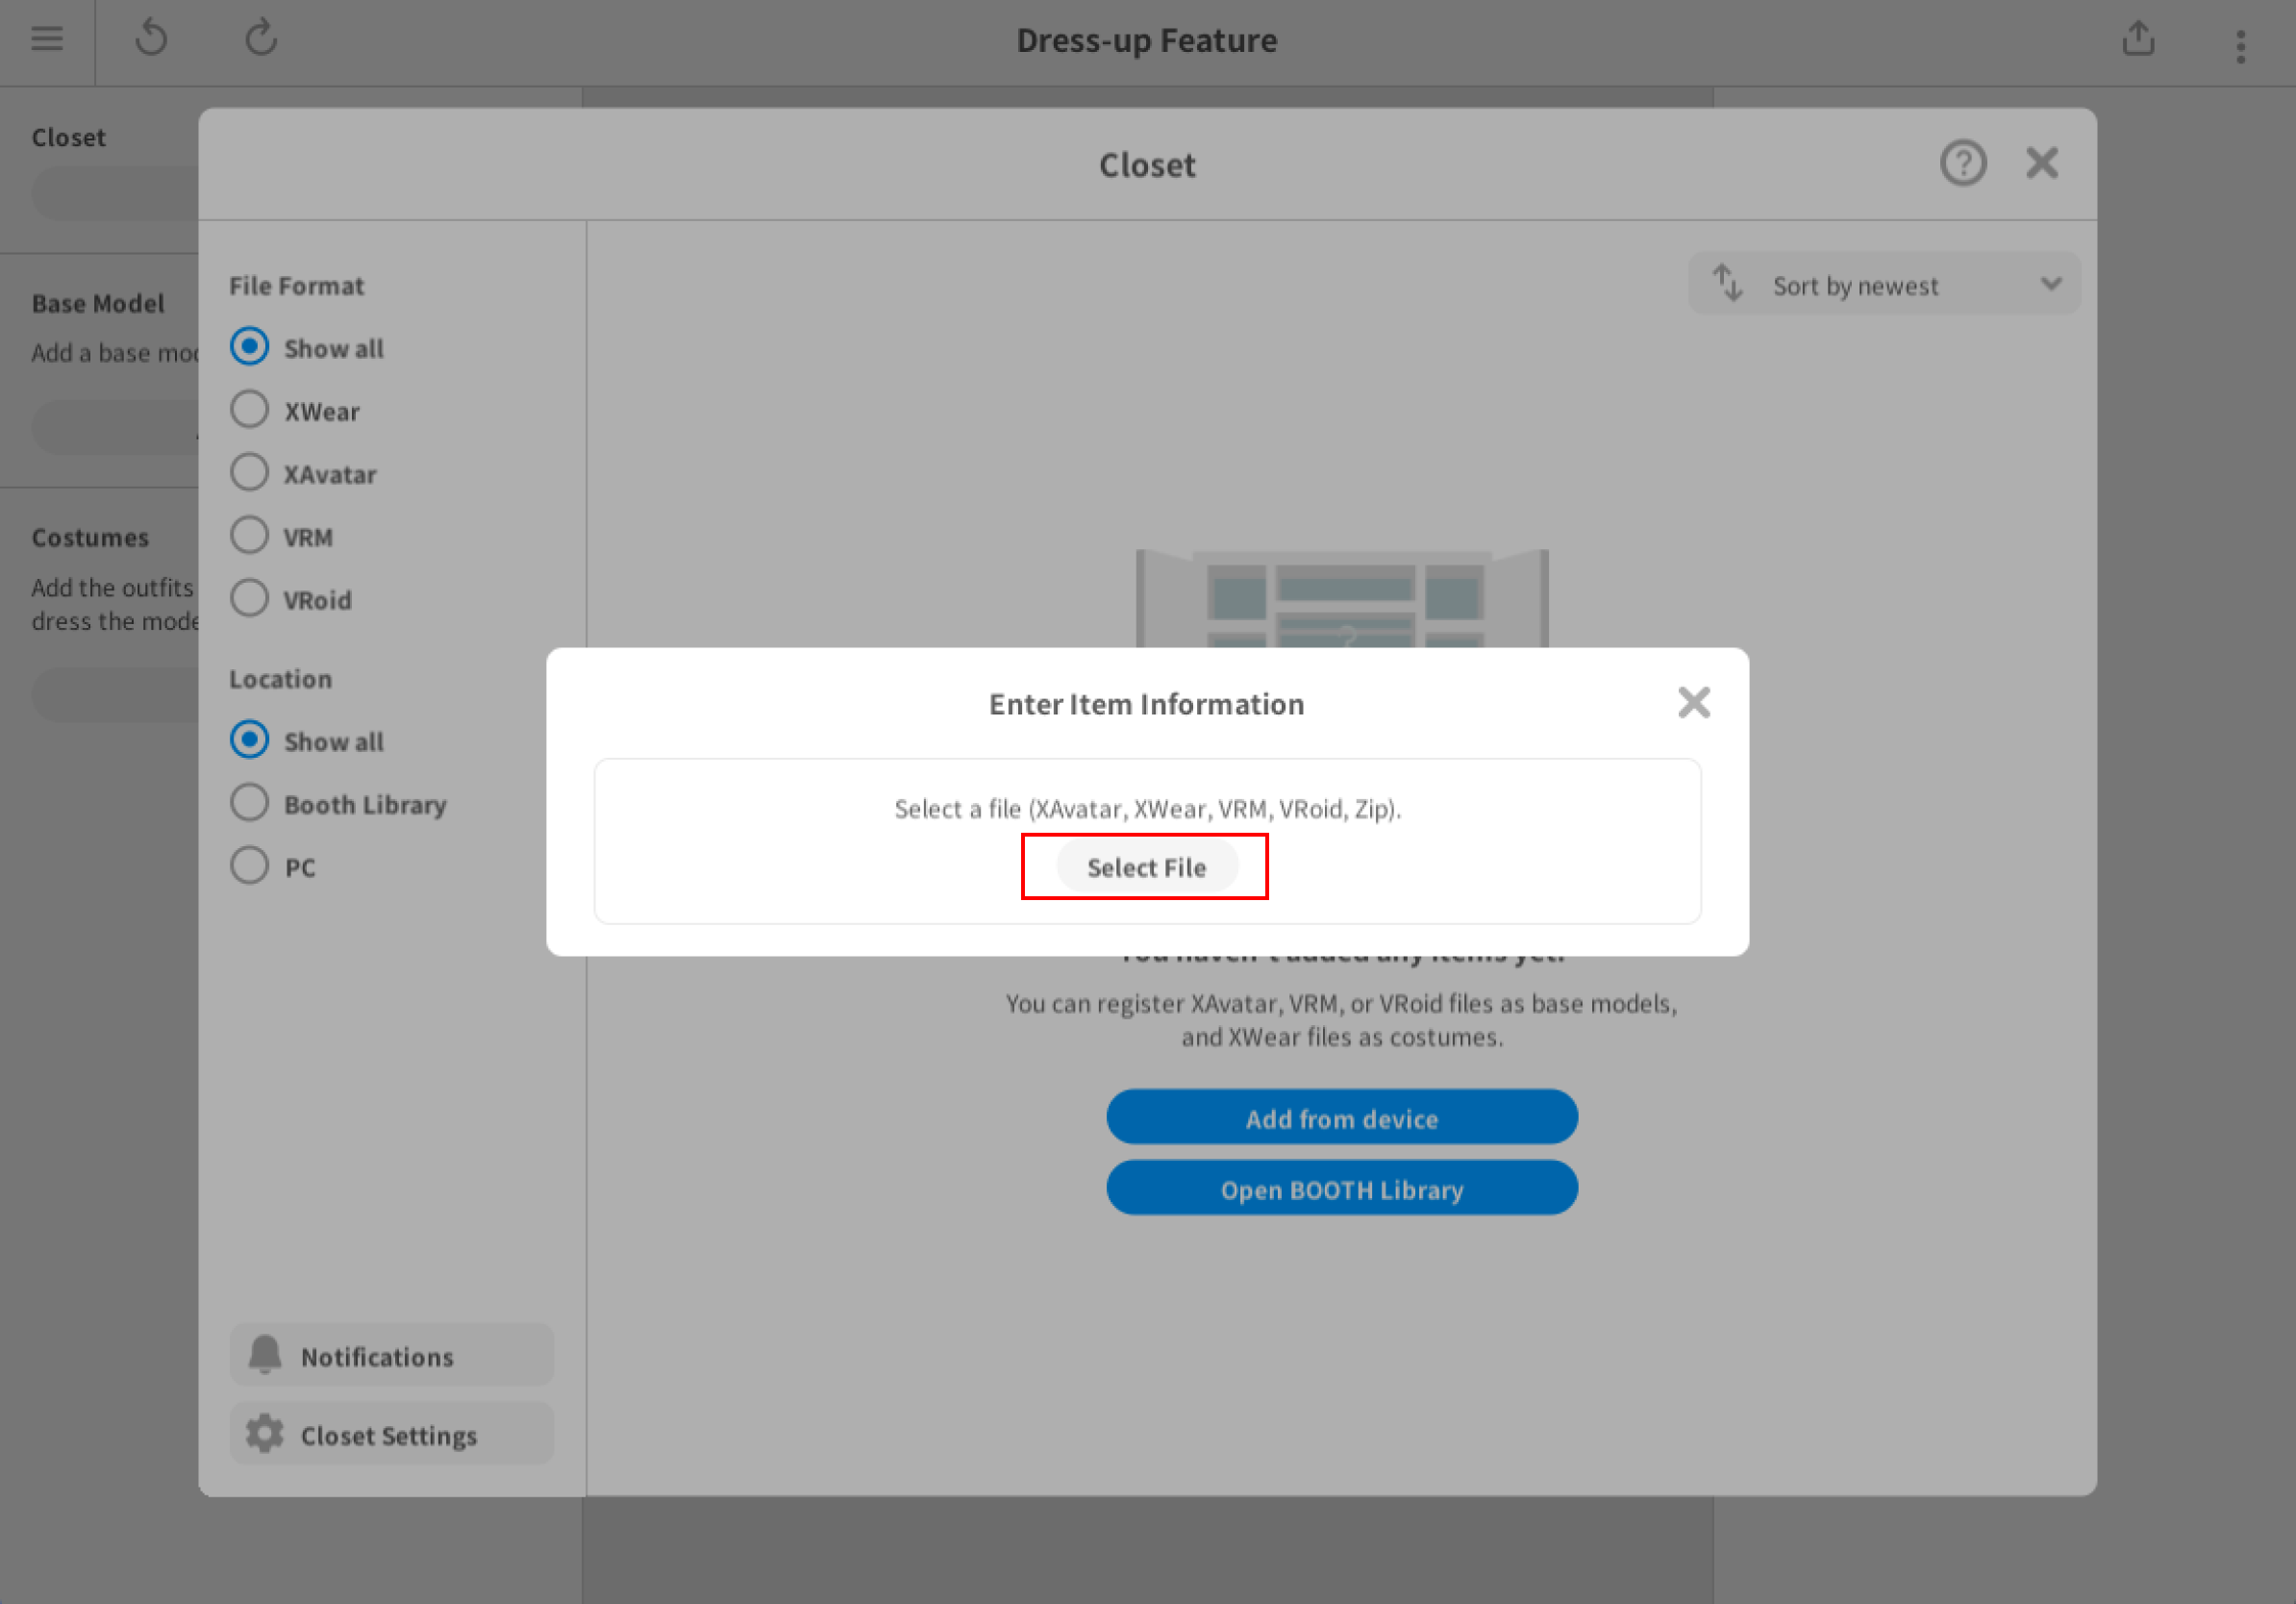Screen dimensions: 2296x1604
Task: Select the XWear file format radio
Action: pos(250,410)
